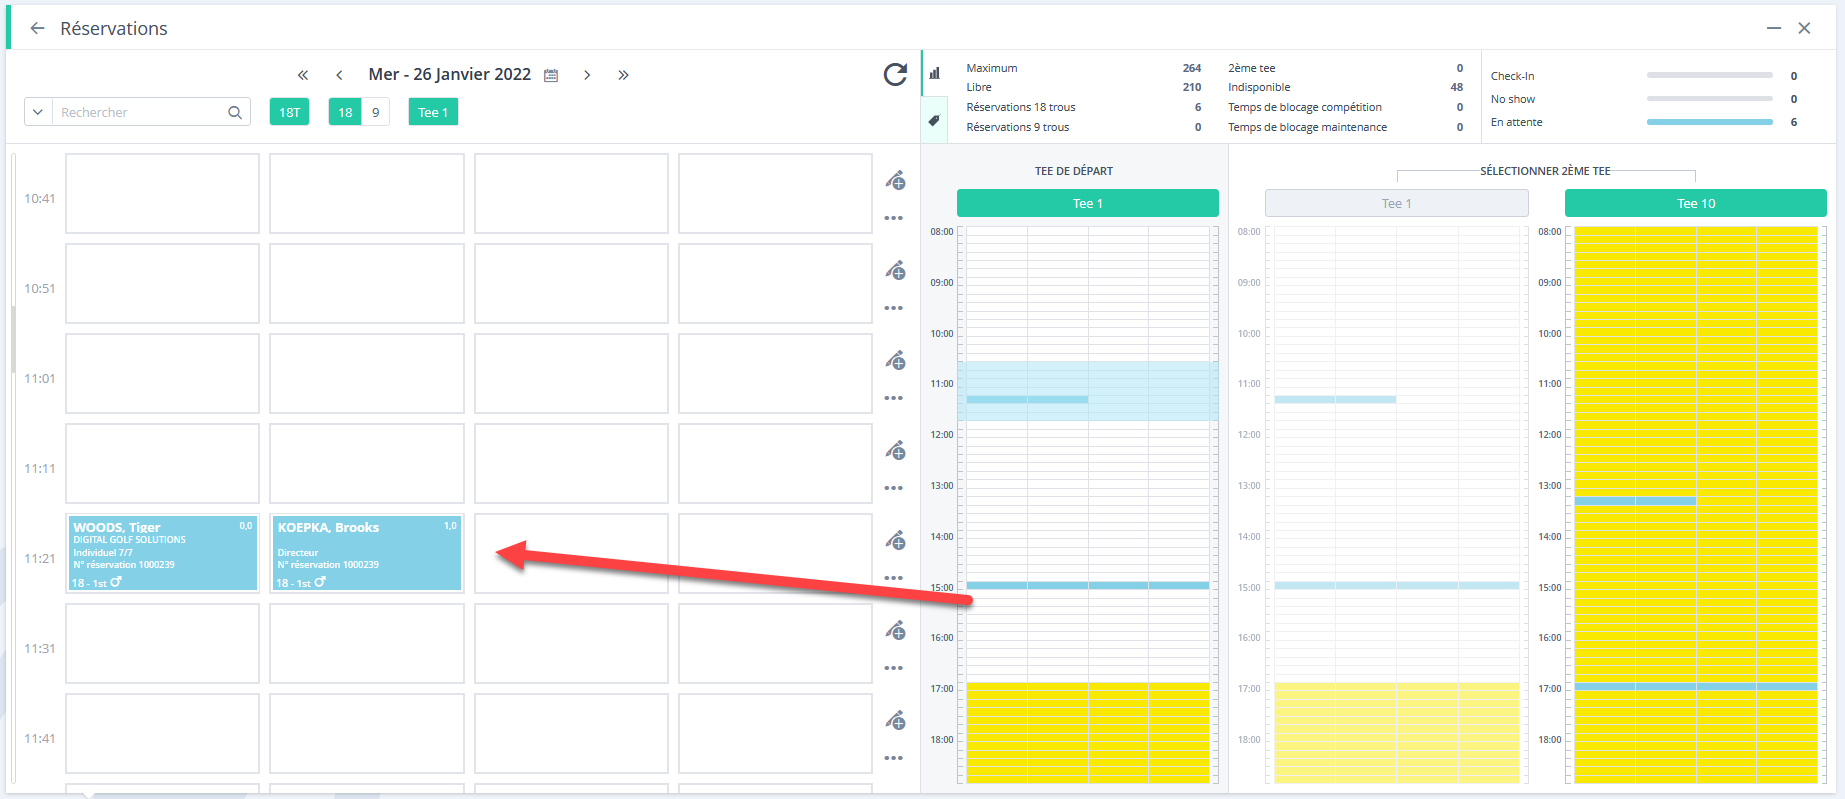Screen dimensions: 1845x799
Task: Open more options for 10:41
Action: [x=894, y=218]
